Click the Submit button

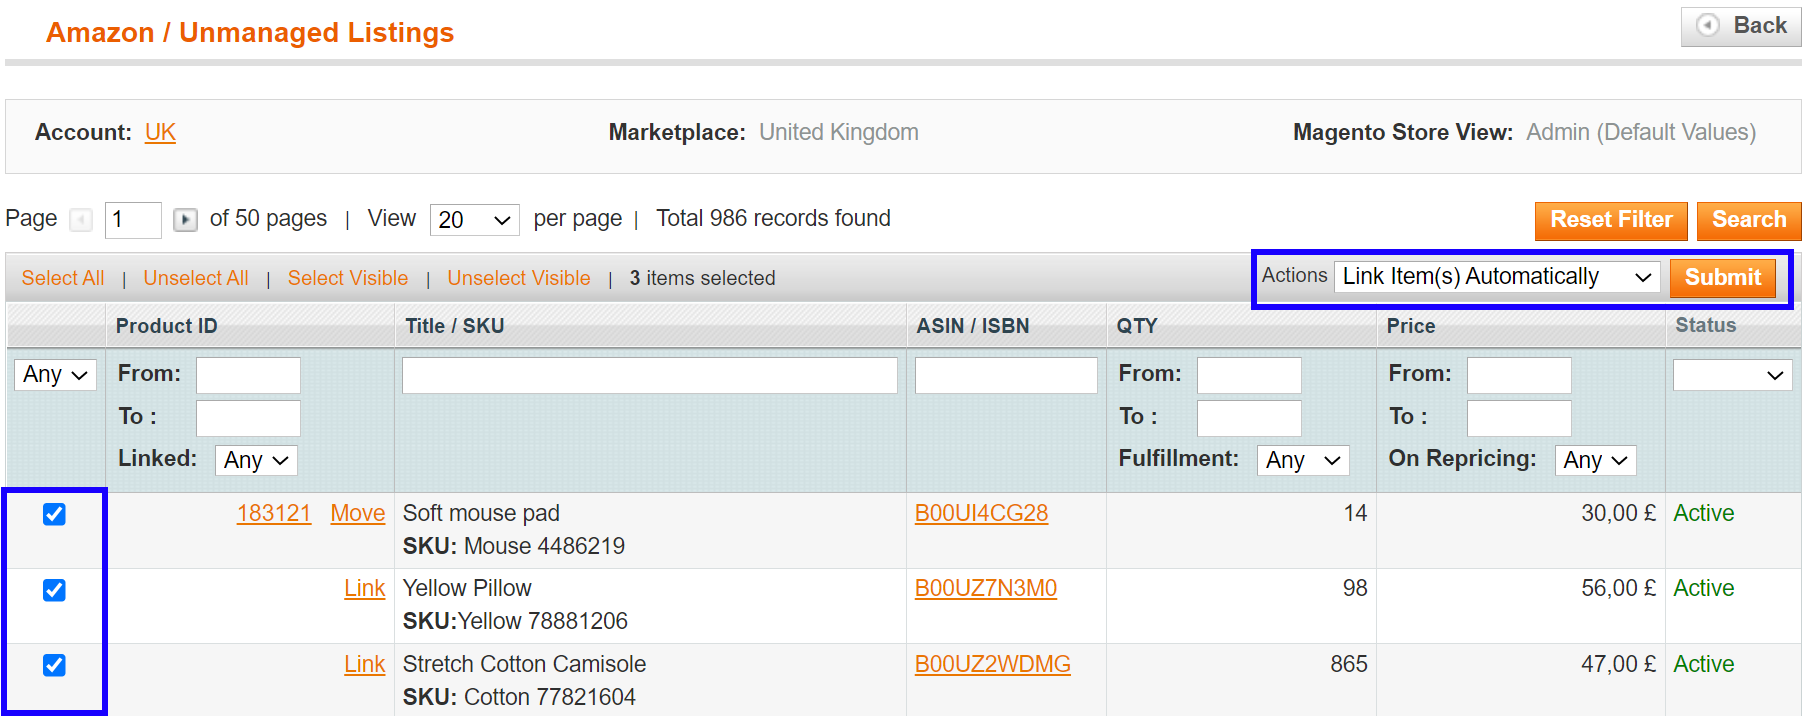1722,277
